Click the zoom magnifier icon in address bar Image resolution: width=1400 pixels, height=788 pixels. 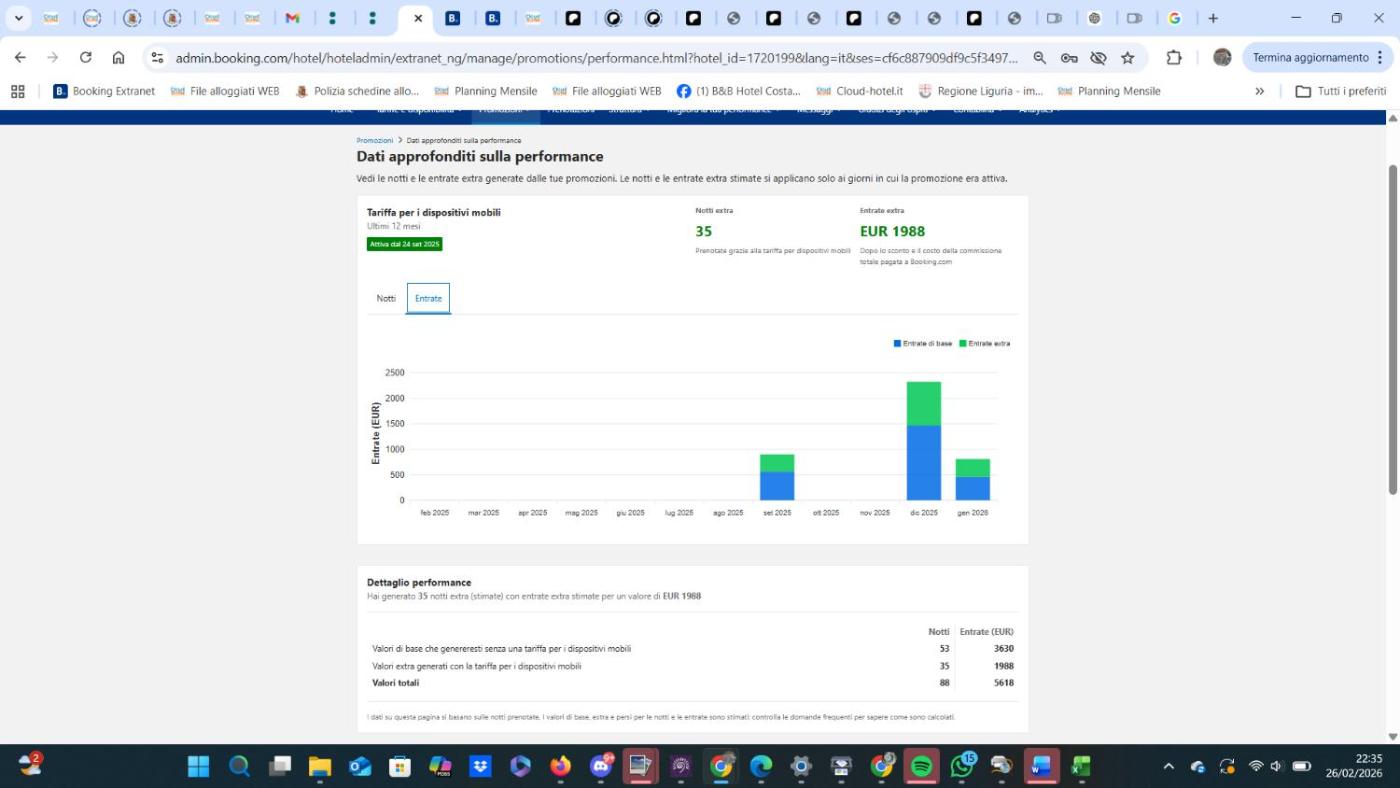[1040, 58]
